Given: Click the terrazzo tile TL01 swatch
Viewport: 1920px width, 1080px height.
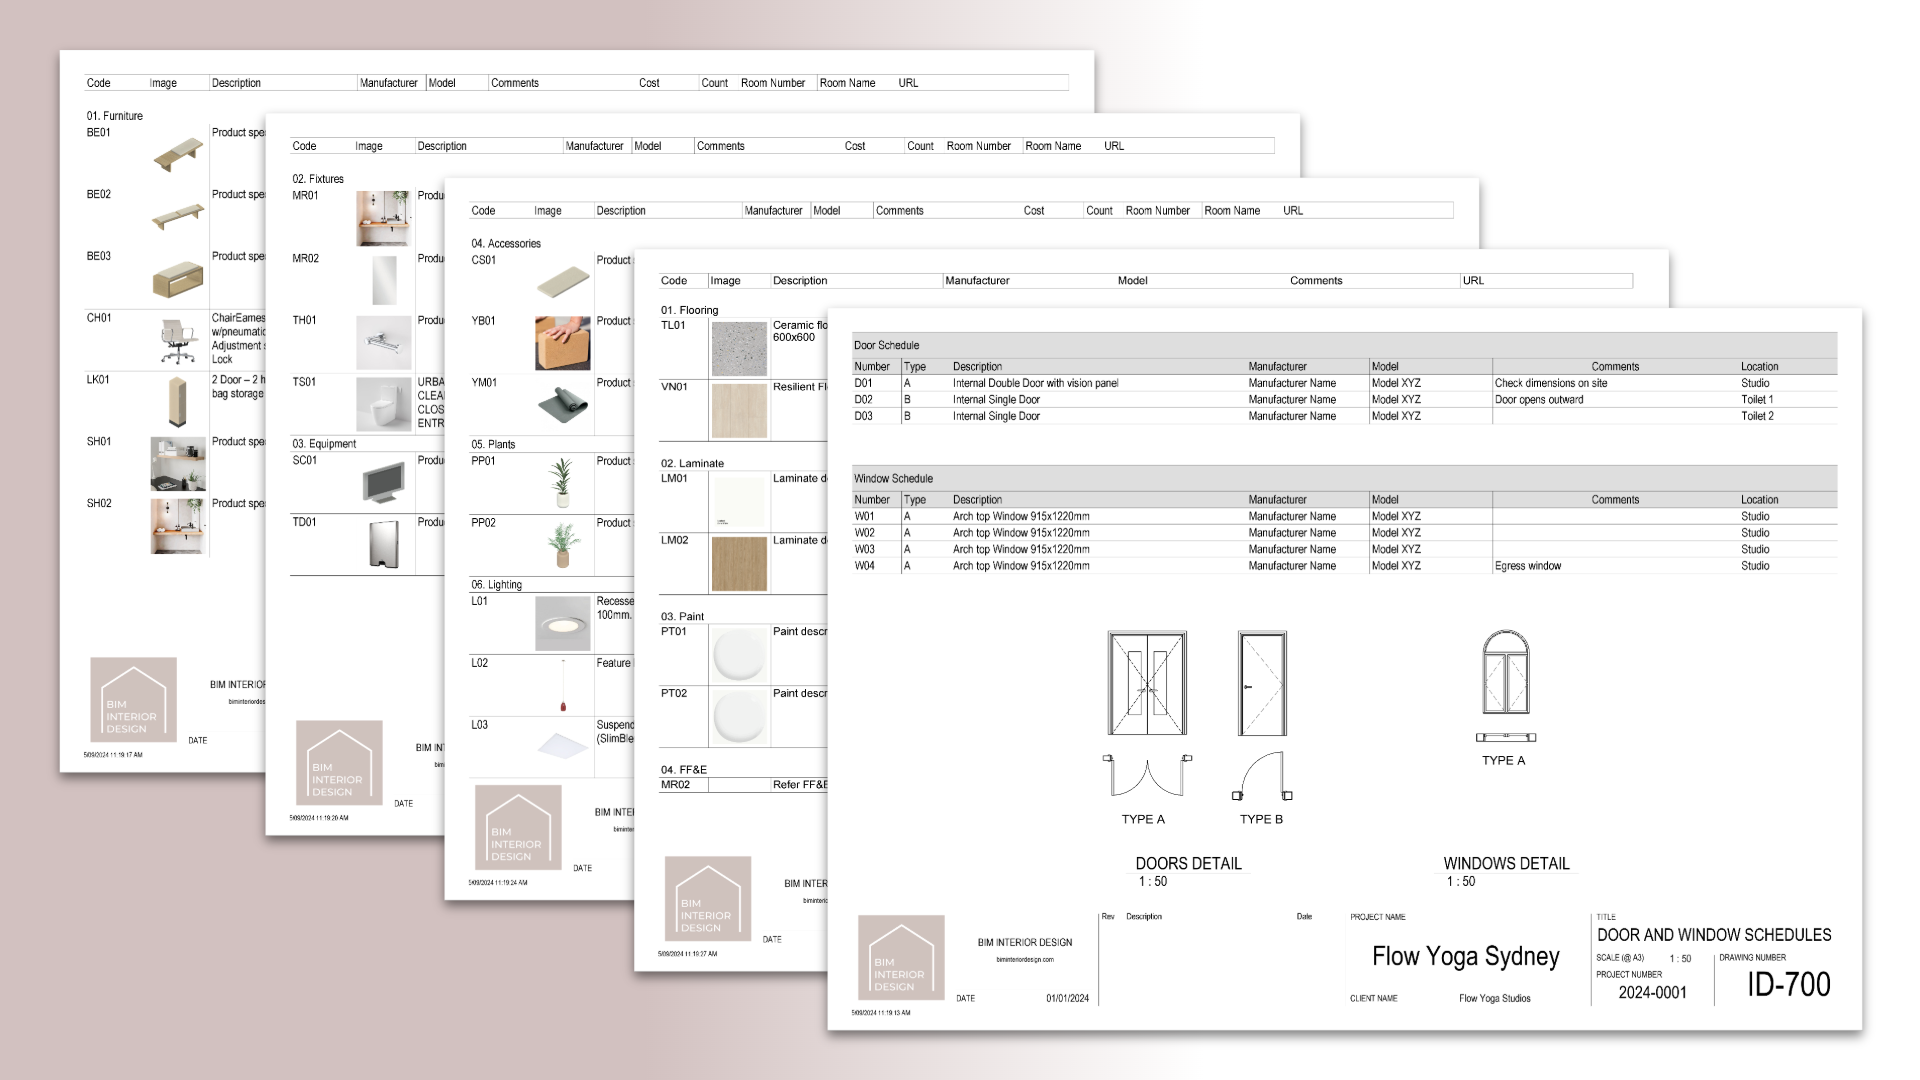Looking at the screenshot, I should point(739,349).
